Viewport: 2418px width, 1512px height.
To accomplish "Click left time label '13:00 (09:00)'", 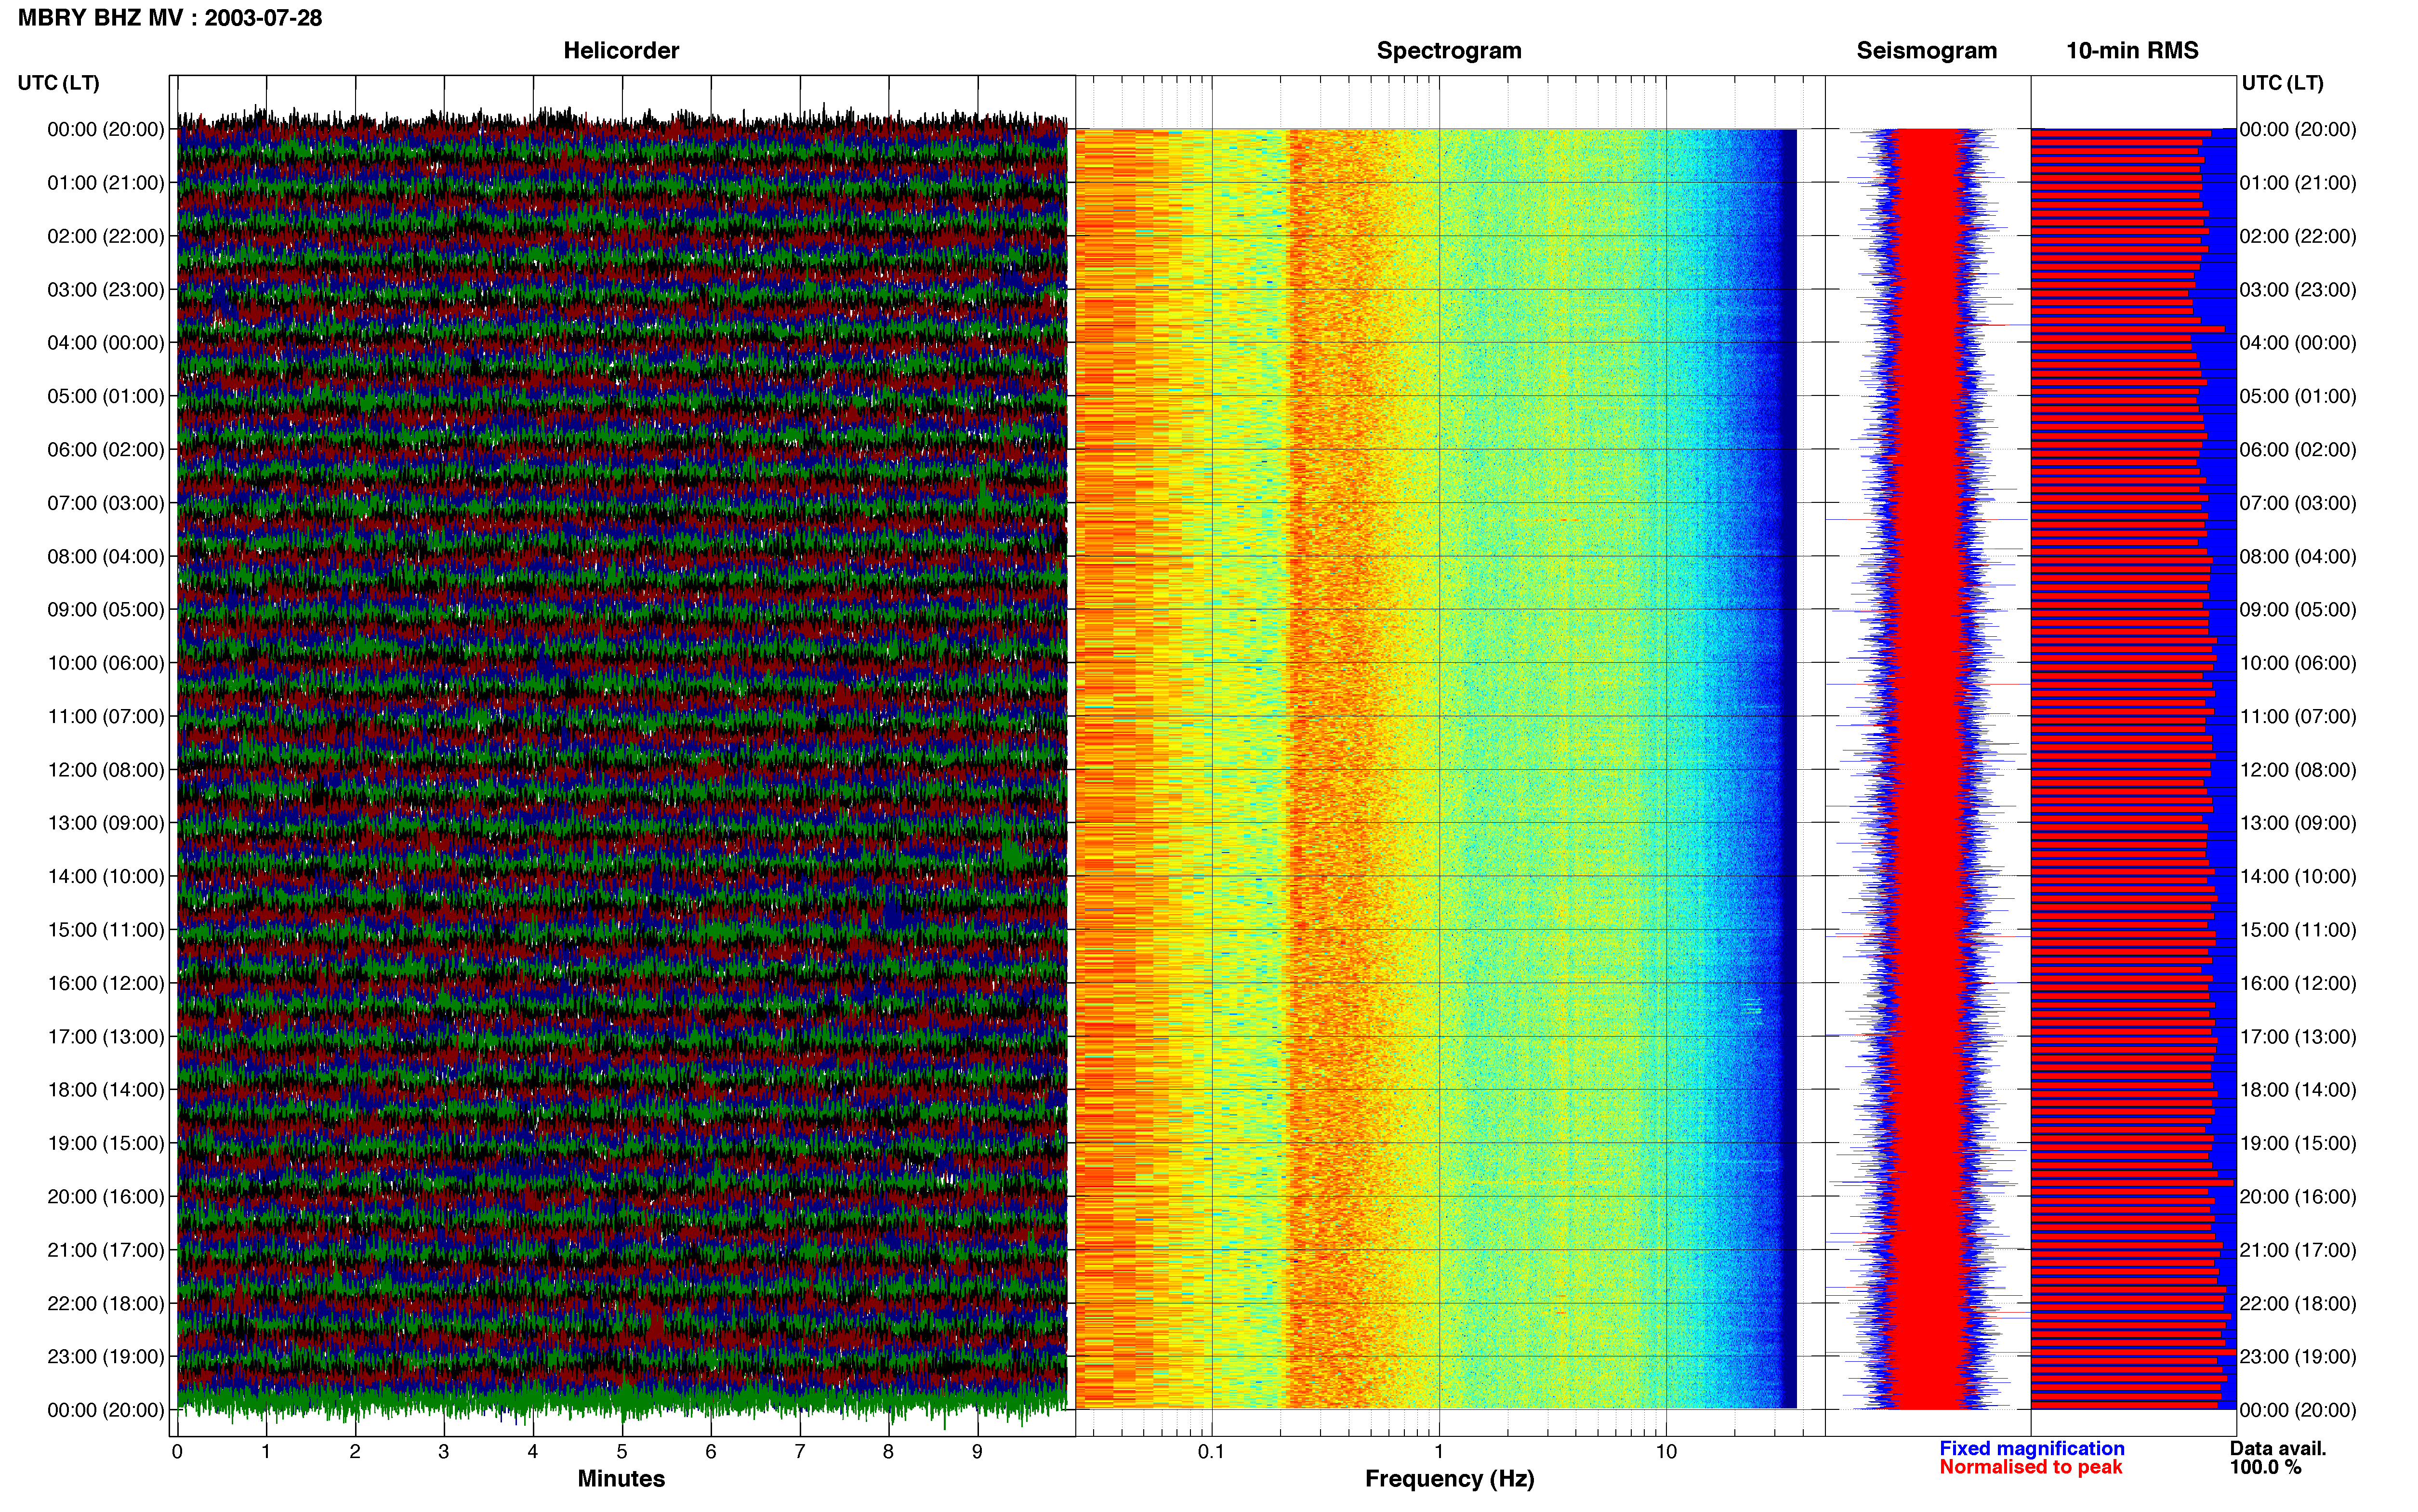I will coord(106,823).
